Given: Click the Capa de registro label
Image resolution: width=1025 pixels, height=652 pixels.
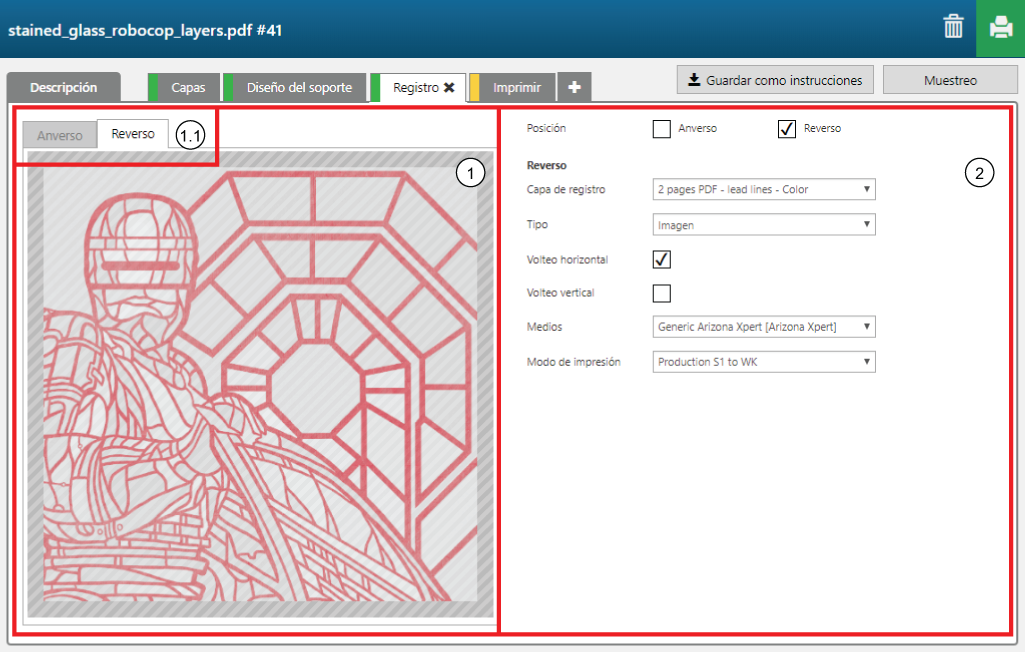Looking at the screenshot, I should 566,189.
